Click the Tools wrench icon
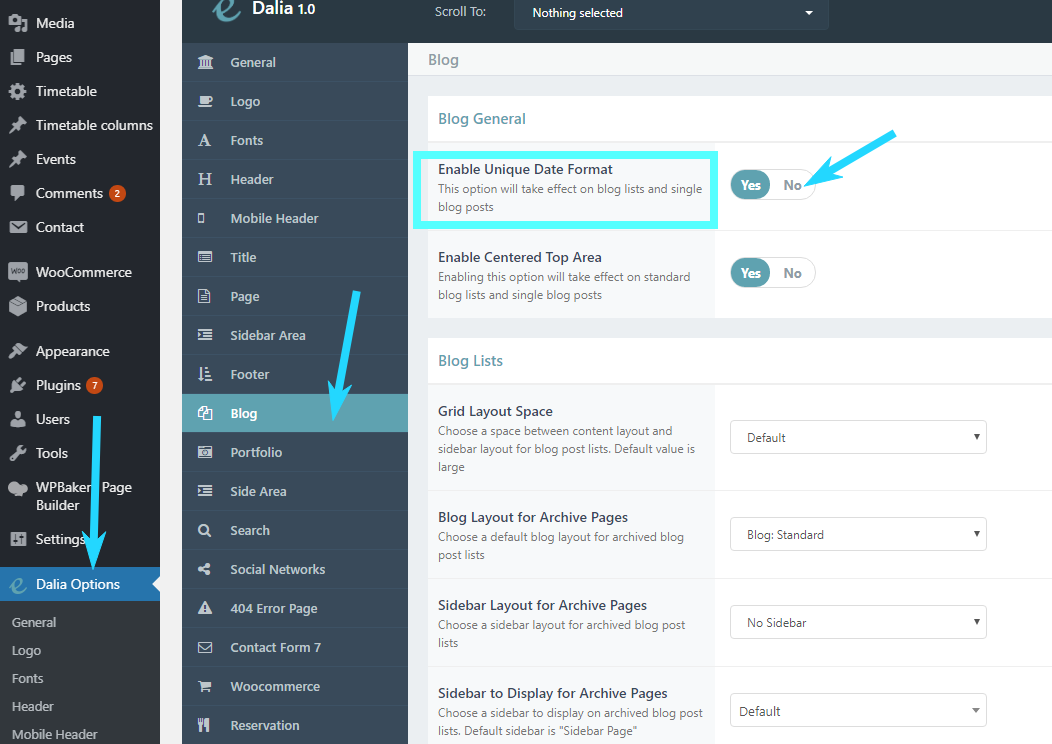The height and width of the screenshot is (744, 1052). pyautogui.click(x=18, y=453)
